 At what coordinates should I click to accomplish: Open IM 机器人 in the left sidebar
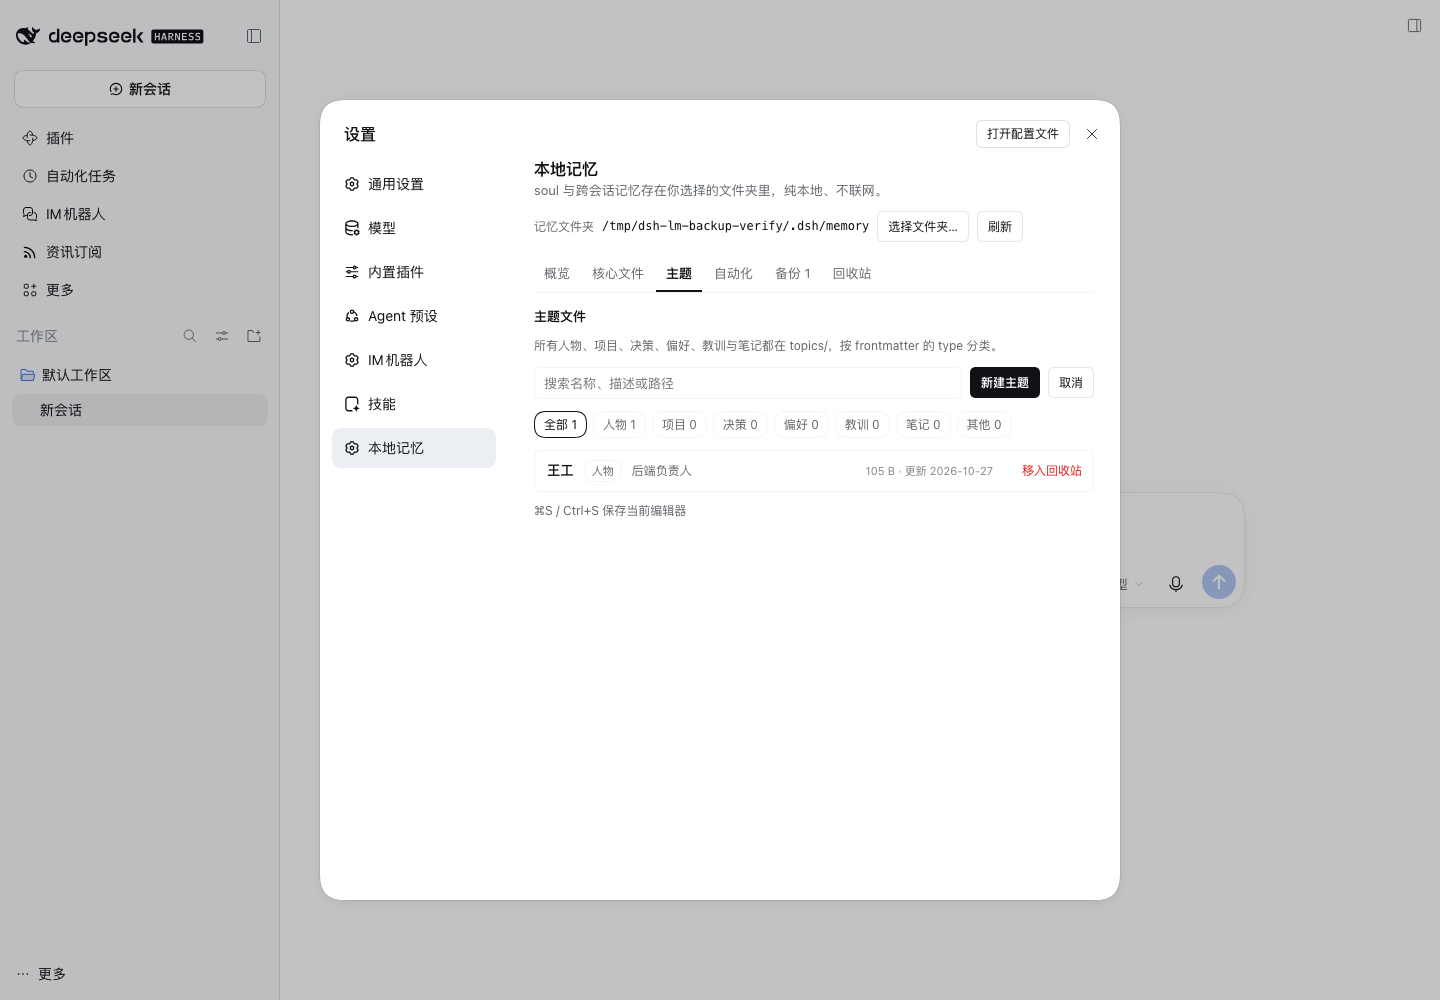pos(140,214)
